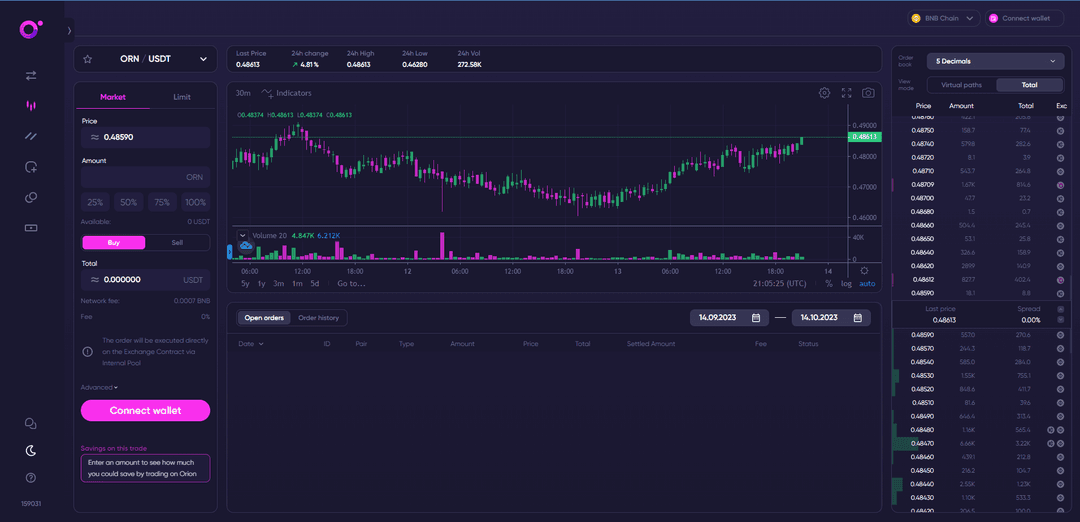The height and width of the screenshot is (522, 1080).
Task: Click the double-slash bridge icon in the sidebar
Action: (x=31, y=136)
